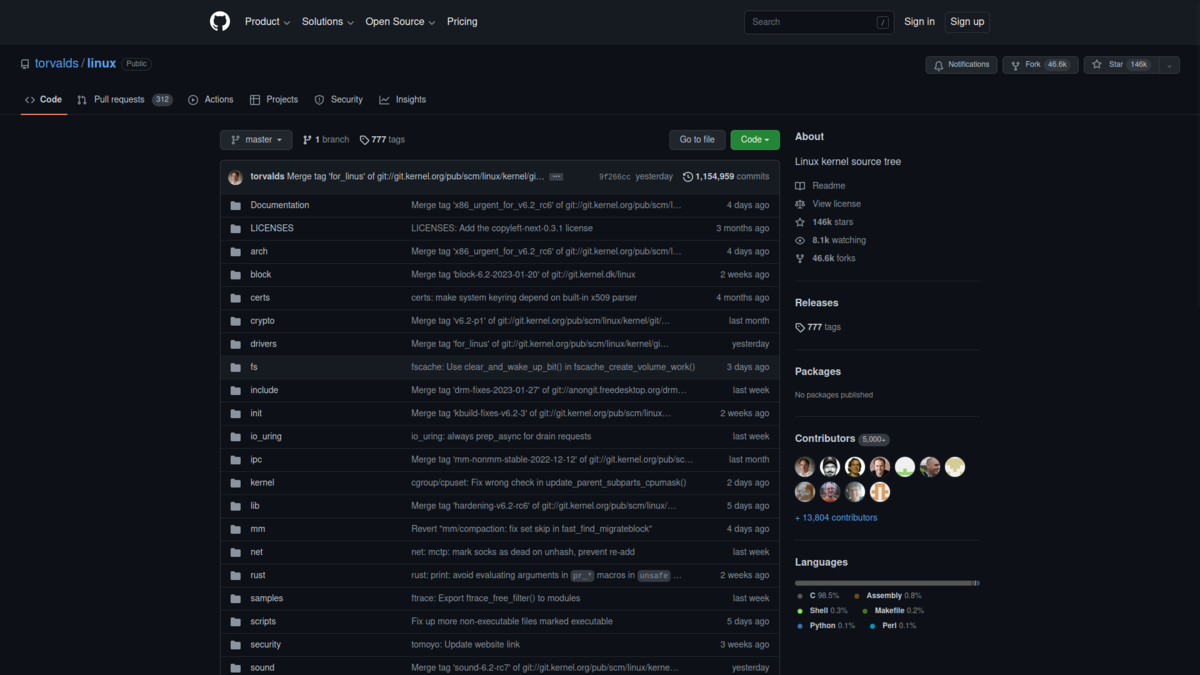This screenshot has height=675, width=1200.
Task: View commit history via the clock icon
Action: click(687, 176)
